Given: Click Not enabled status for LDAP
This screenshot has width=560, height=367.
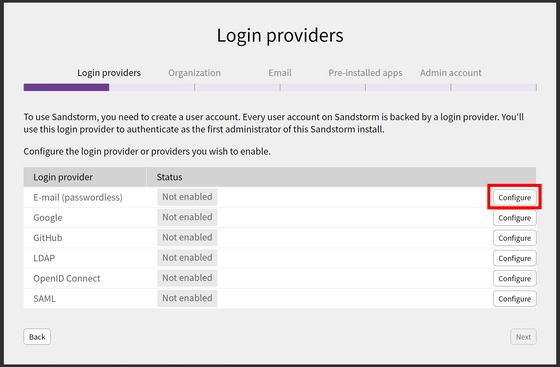Looking at the screenshot, I should (187, 258).
